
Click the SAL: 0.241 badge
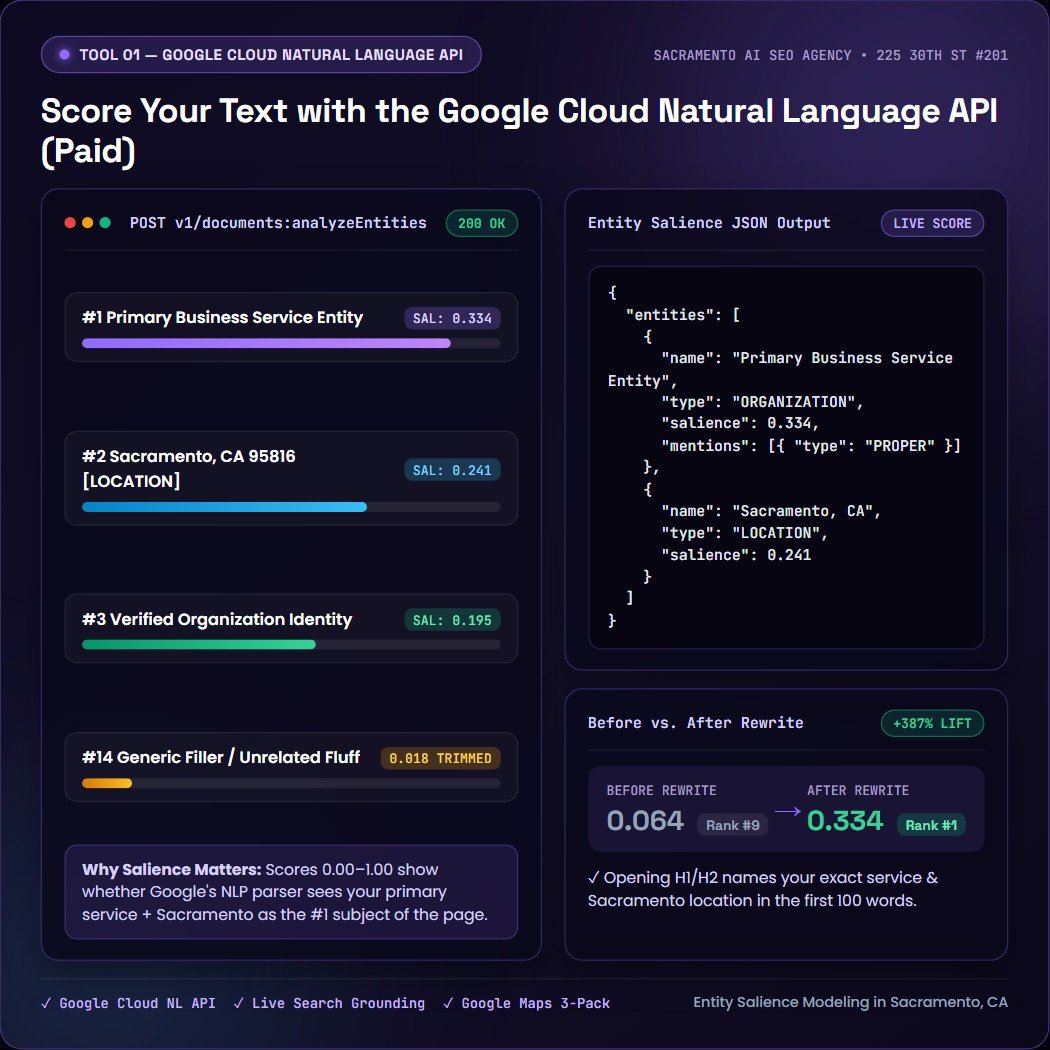(452, 470)
